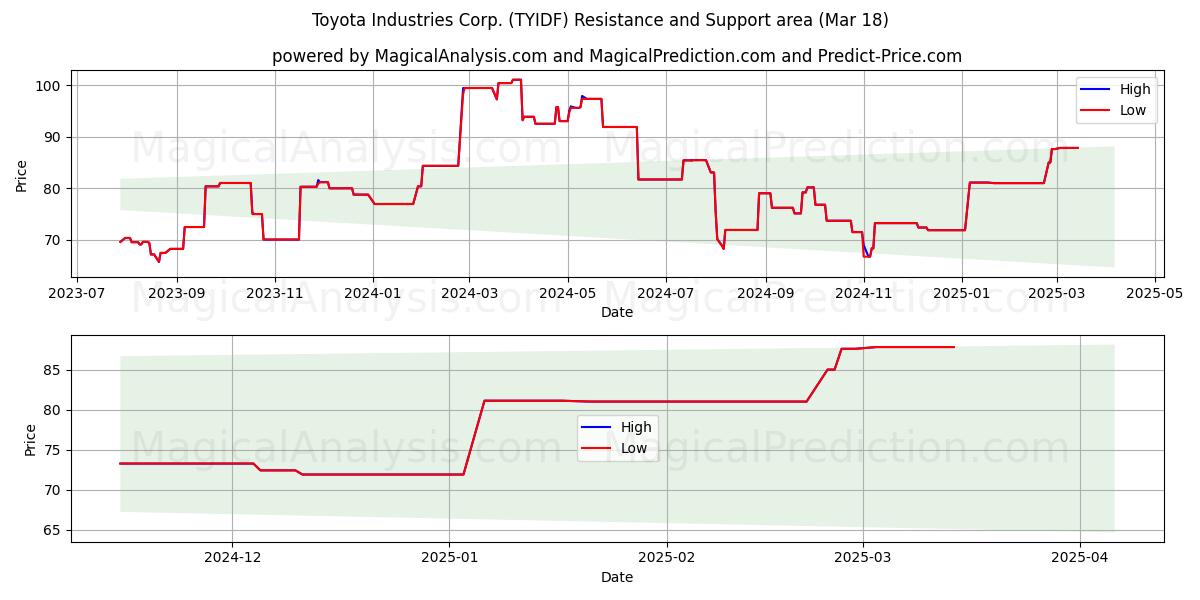Click the '2024-03' tick label
Viewport: 1200px width, 600px height.
pyautogui.click(x=470, y=293)
